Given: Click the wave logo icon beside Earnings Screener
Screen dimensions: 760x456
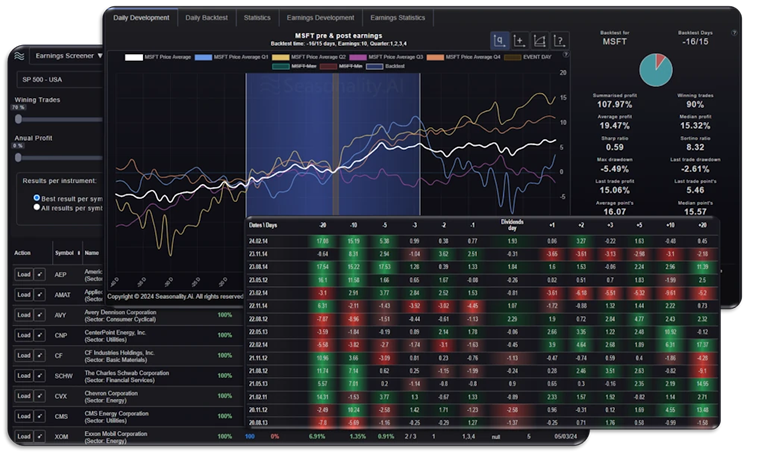Looking at the screenshot, I should pyautogui.click(x=17, y=57).
